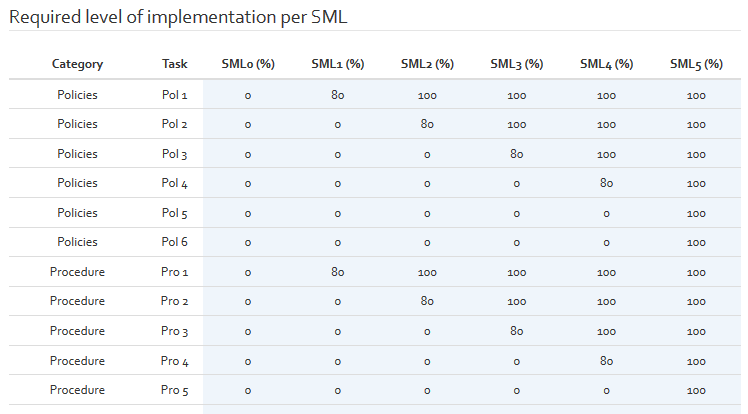This screenshot has width=748, height=414.
Task: Click the Pro 5 SML5 value 100
Action: (x=696, y=391)
